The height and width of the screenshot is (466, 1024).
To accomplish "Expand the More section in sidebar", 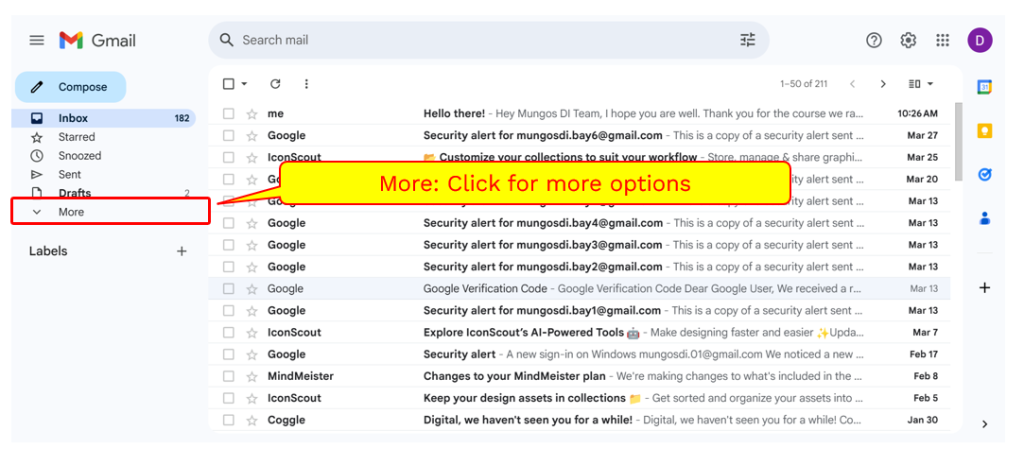I will 71,212.
